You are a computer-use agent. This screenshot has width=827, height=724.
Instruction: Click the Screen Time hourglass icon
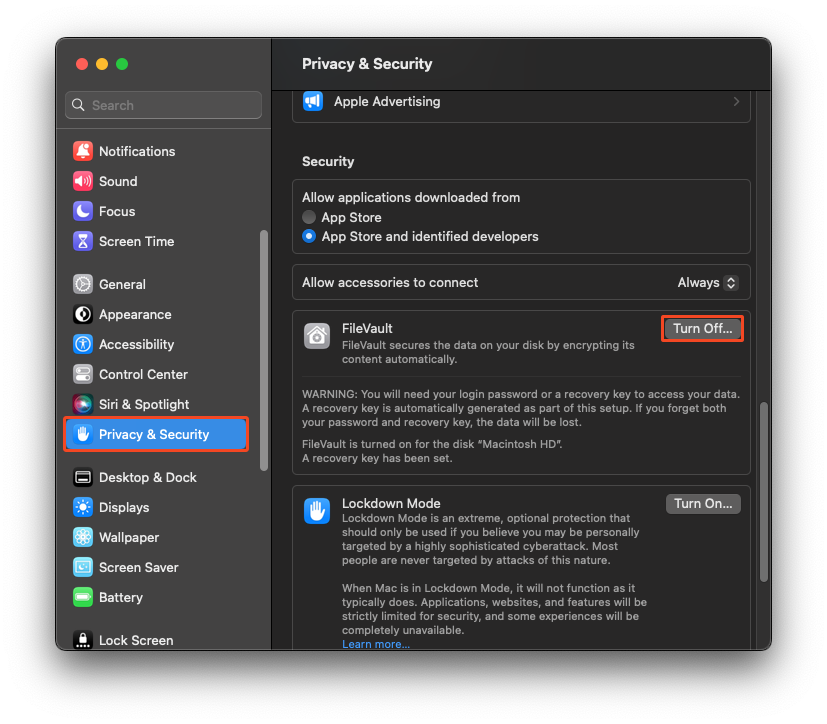tap(84, 241)
